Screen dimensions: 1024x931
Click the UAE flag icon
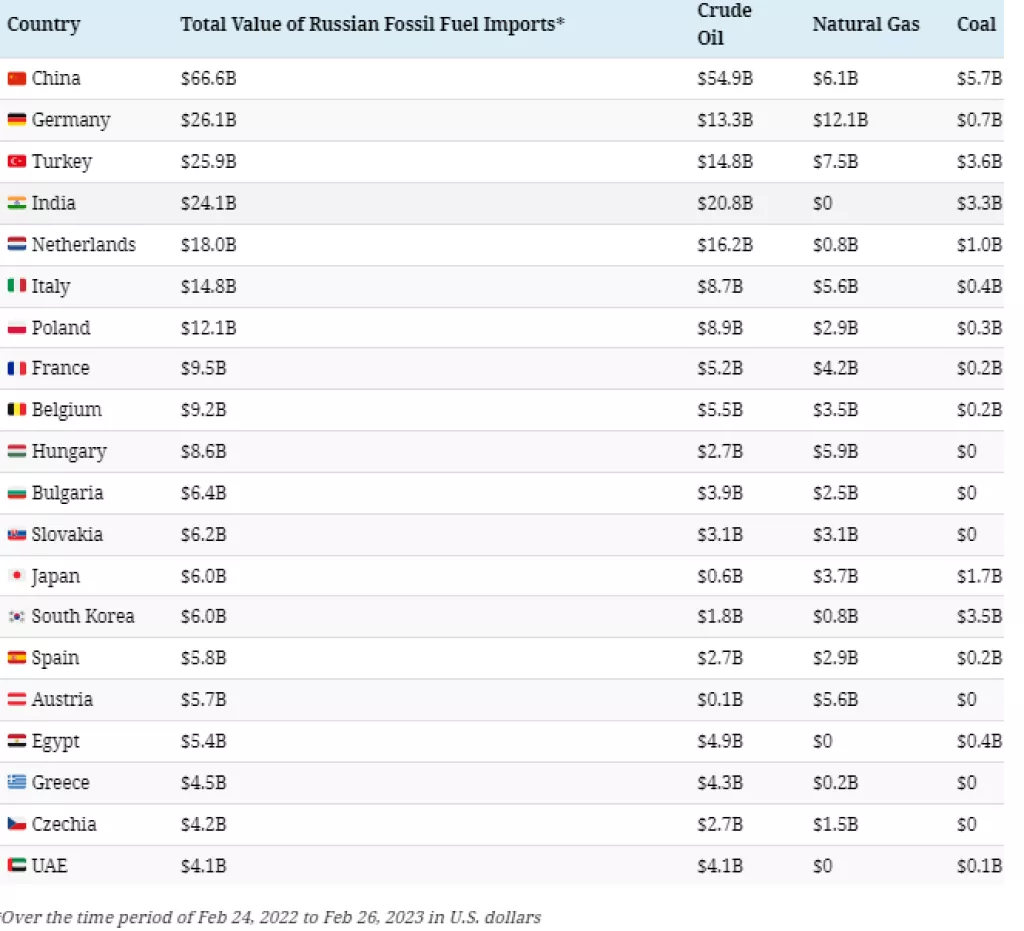(x=16, y=866)
